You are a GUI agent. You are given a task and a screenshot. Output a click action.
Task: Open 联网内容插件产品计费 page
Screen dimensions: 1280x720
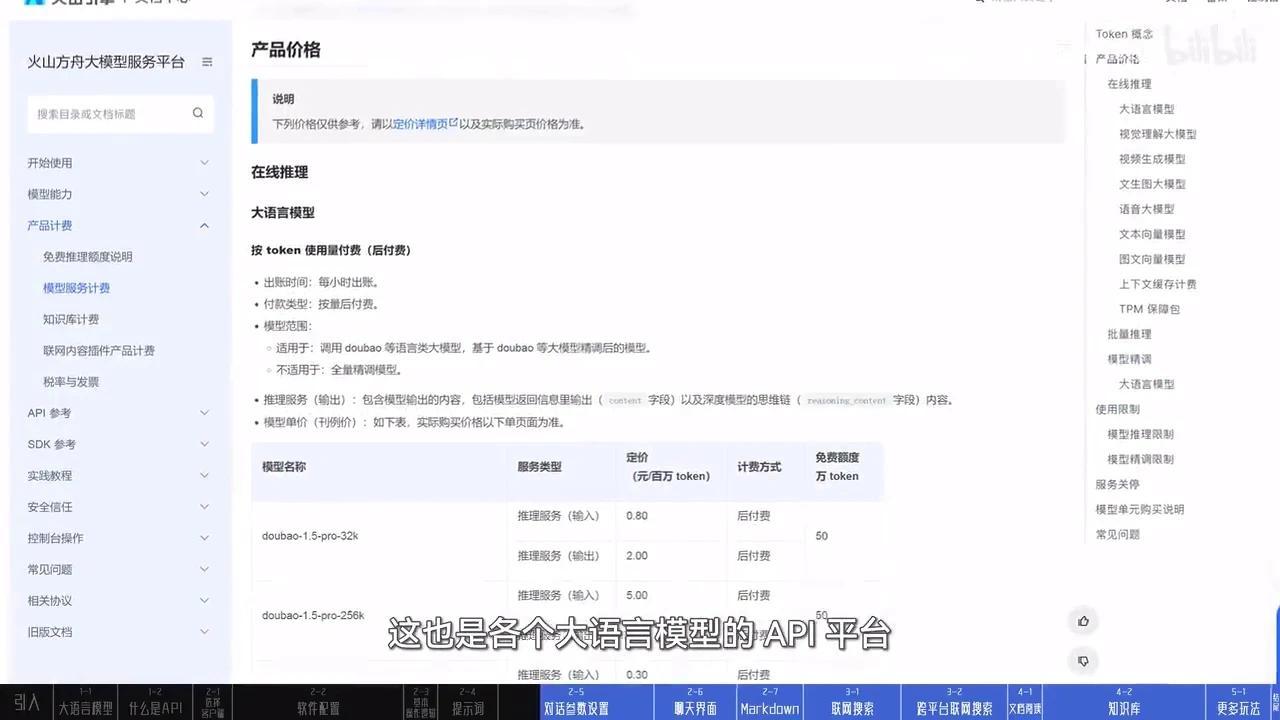pos(99,351)
